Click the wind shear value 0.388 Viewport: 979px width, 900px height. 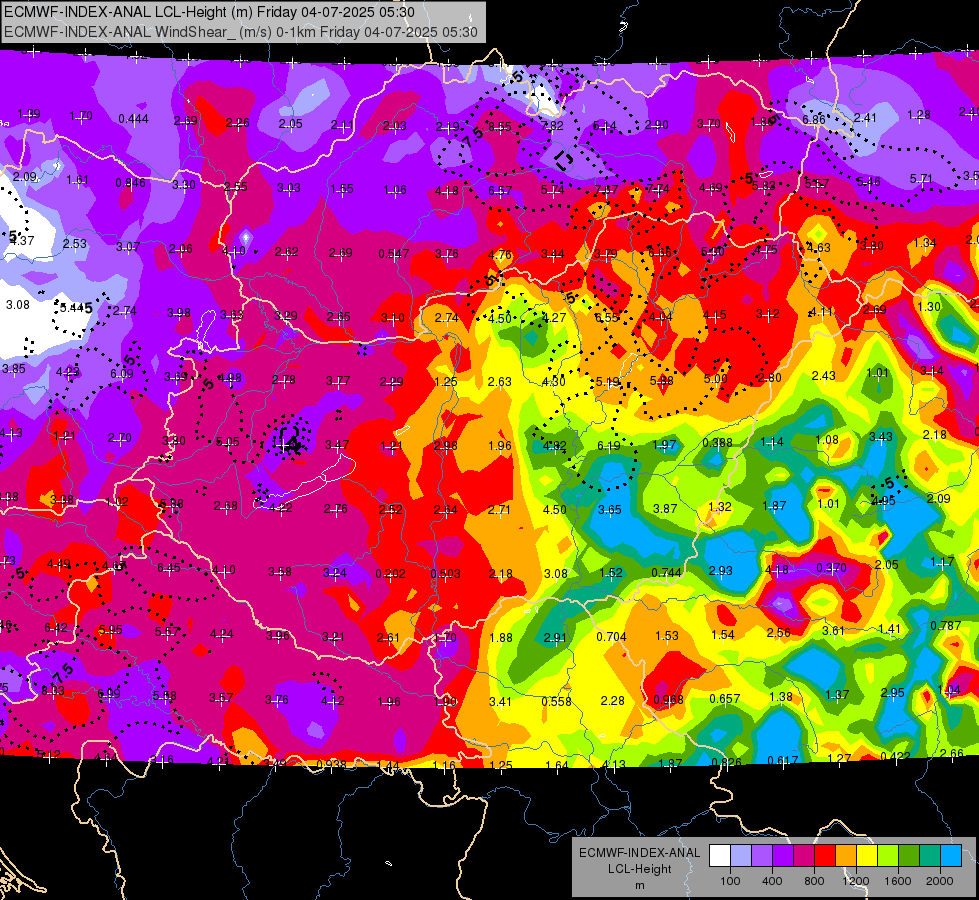tap(717, 443)
